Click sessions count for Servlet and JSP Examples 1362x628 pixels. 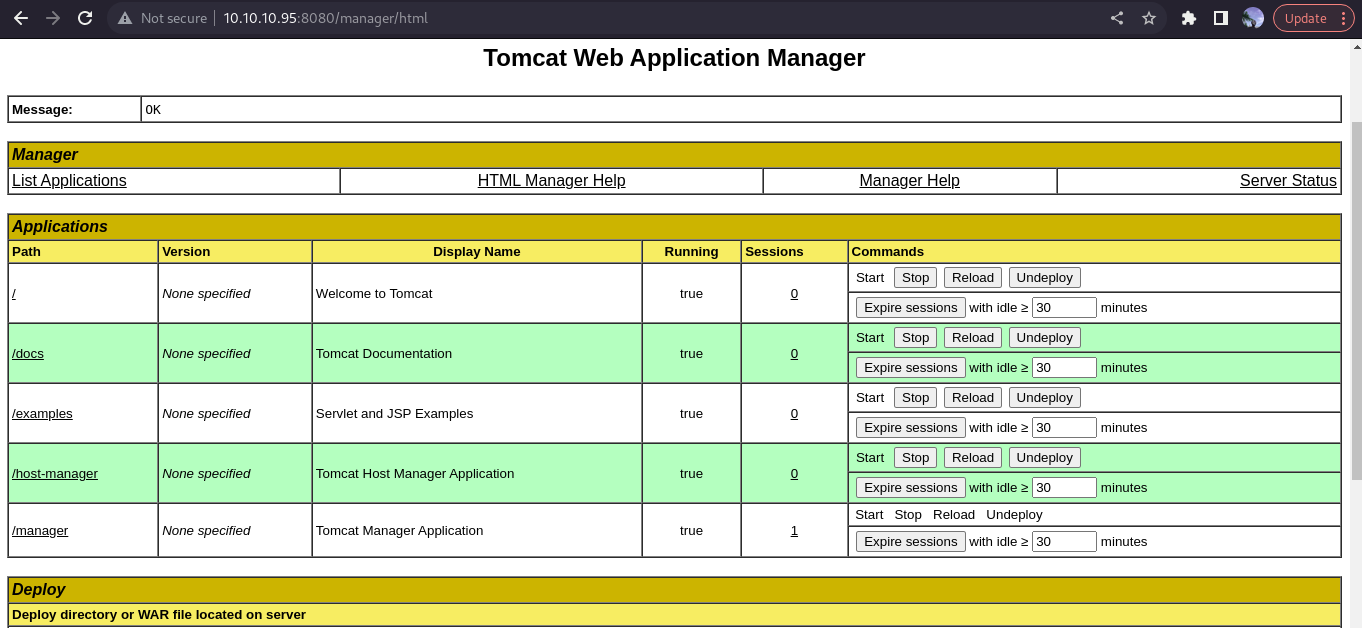coord(794,413)
